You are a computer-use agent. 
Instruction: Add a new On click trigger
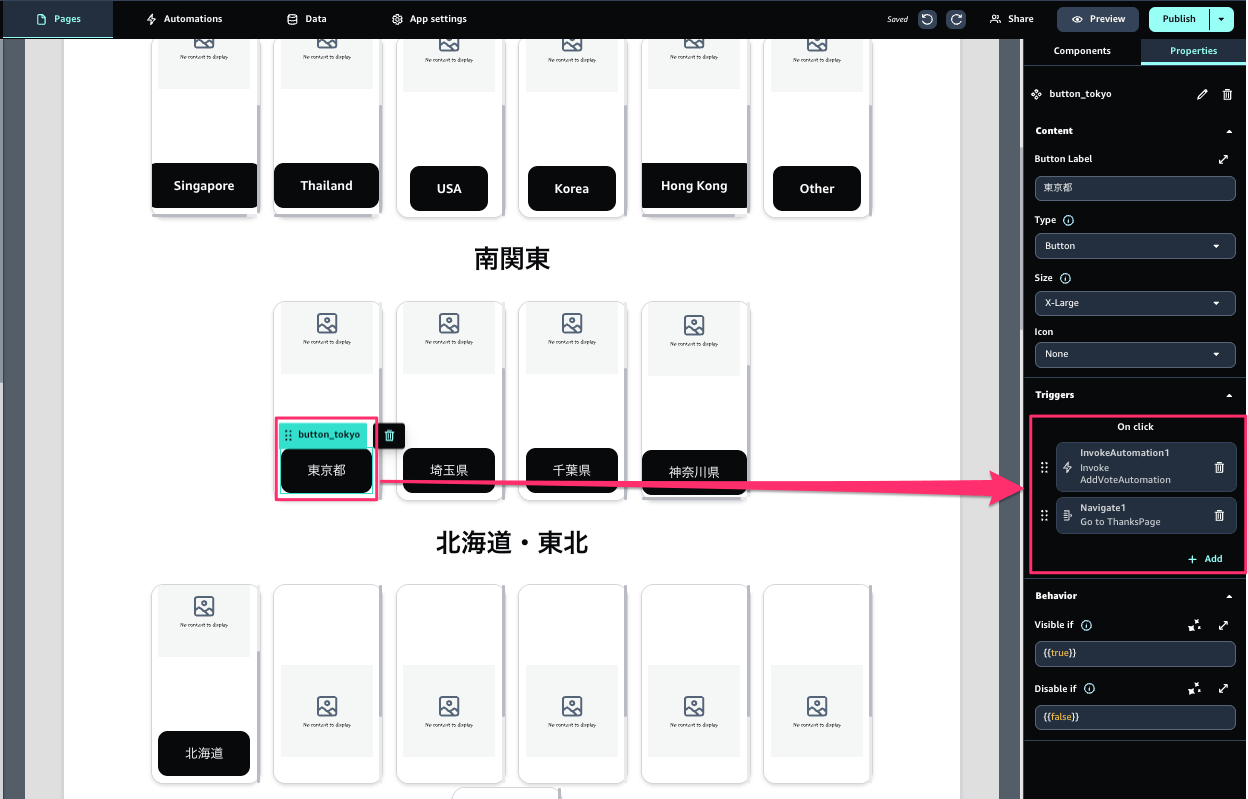[x=1205, y=559]
